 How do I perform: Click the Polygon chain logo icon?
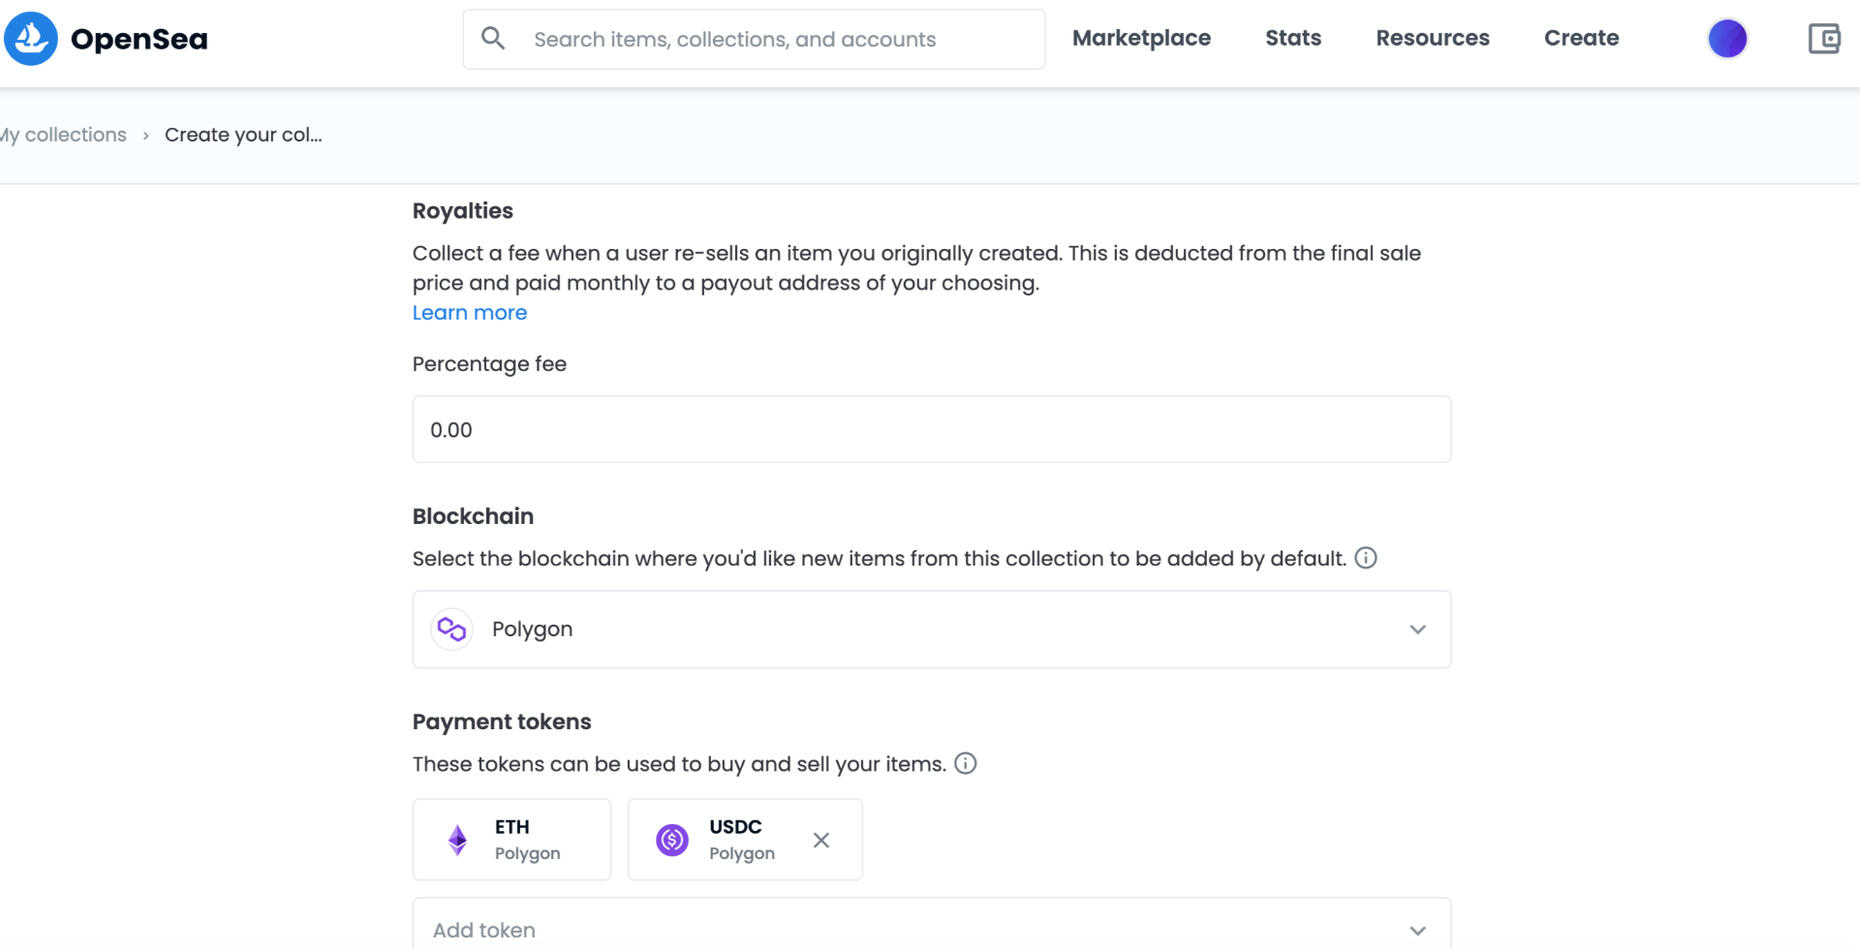[x=451, y=629]
